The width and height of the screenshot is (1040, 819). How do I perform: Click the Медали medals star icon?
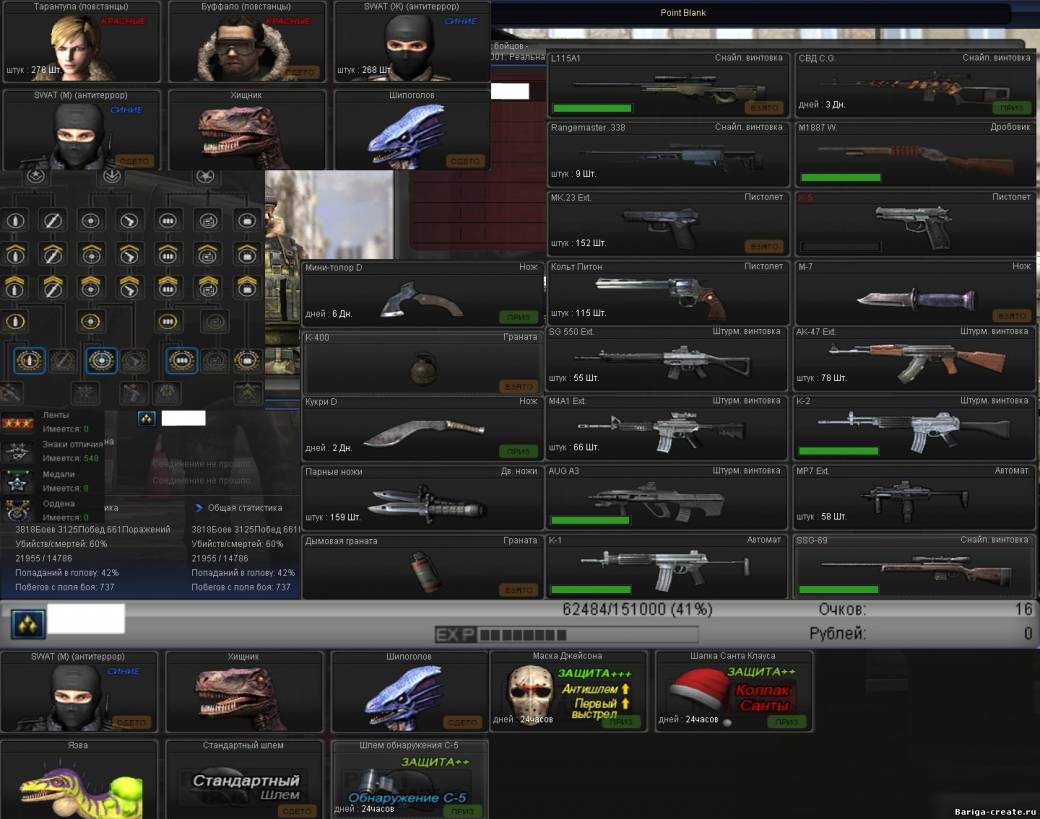point(17,482)
